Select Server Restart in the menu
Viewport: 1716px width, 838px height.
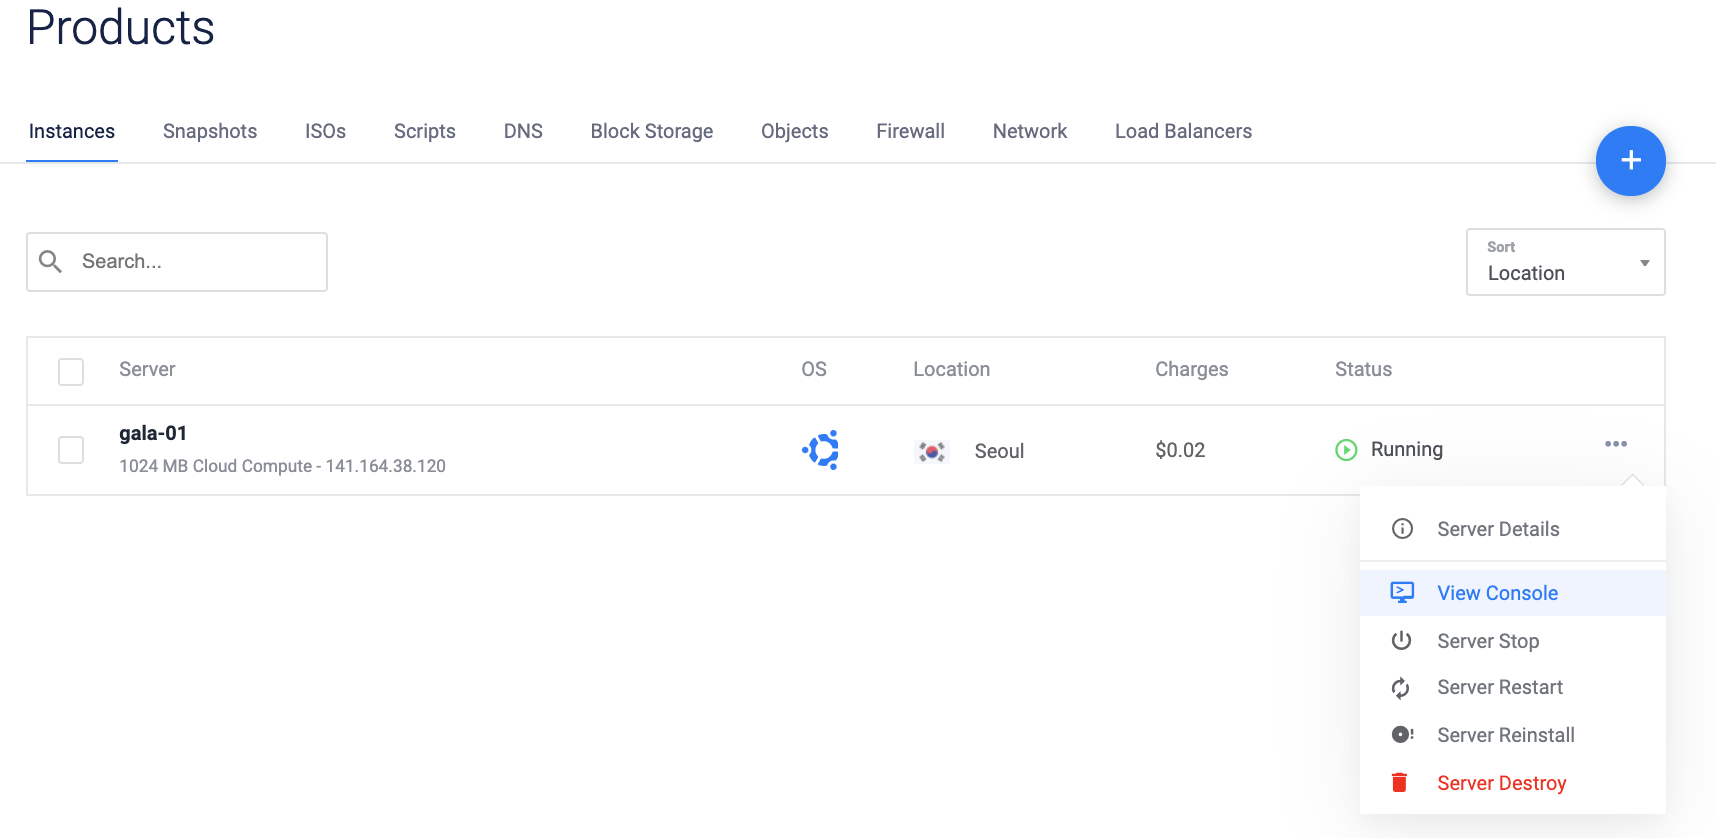(x=1513, y=687)
